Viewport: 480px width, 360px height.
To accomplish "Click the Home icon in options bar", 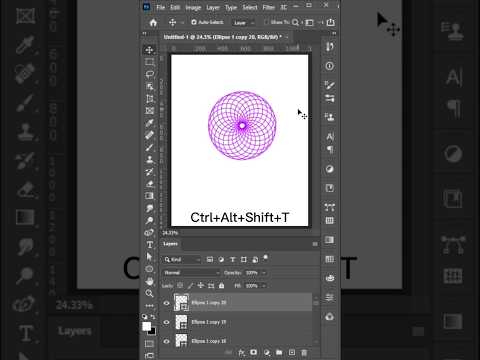I will (153, 23).
